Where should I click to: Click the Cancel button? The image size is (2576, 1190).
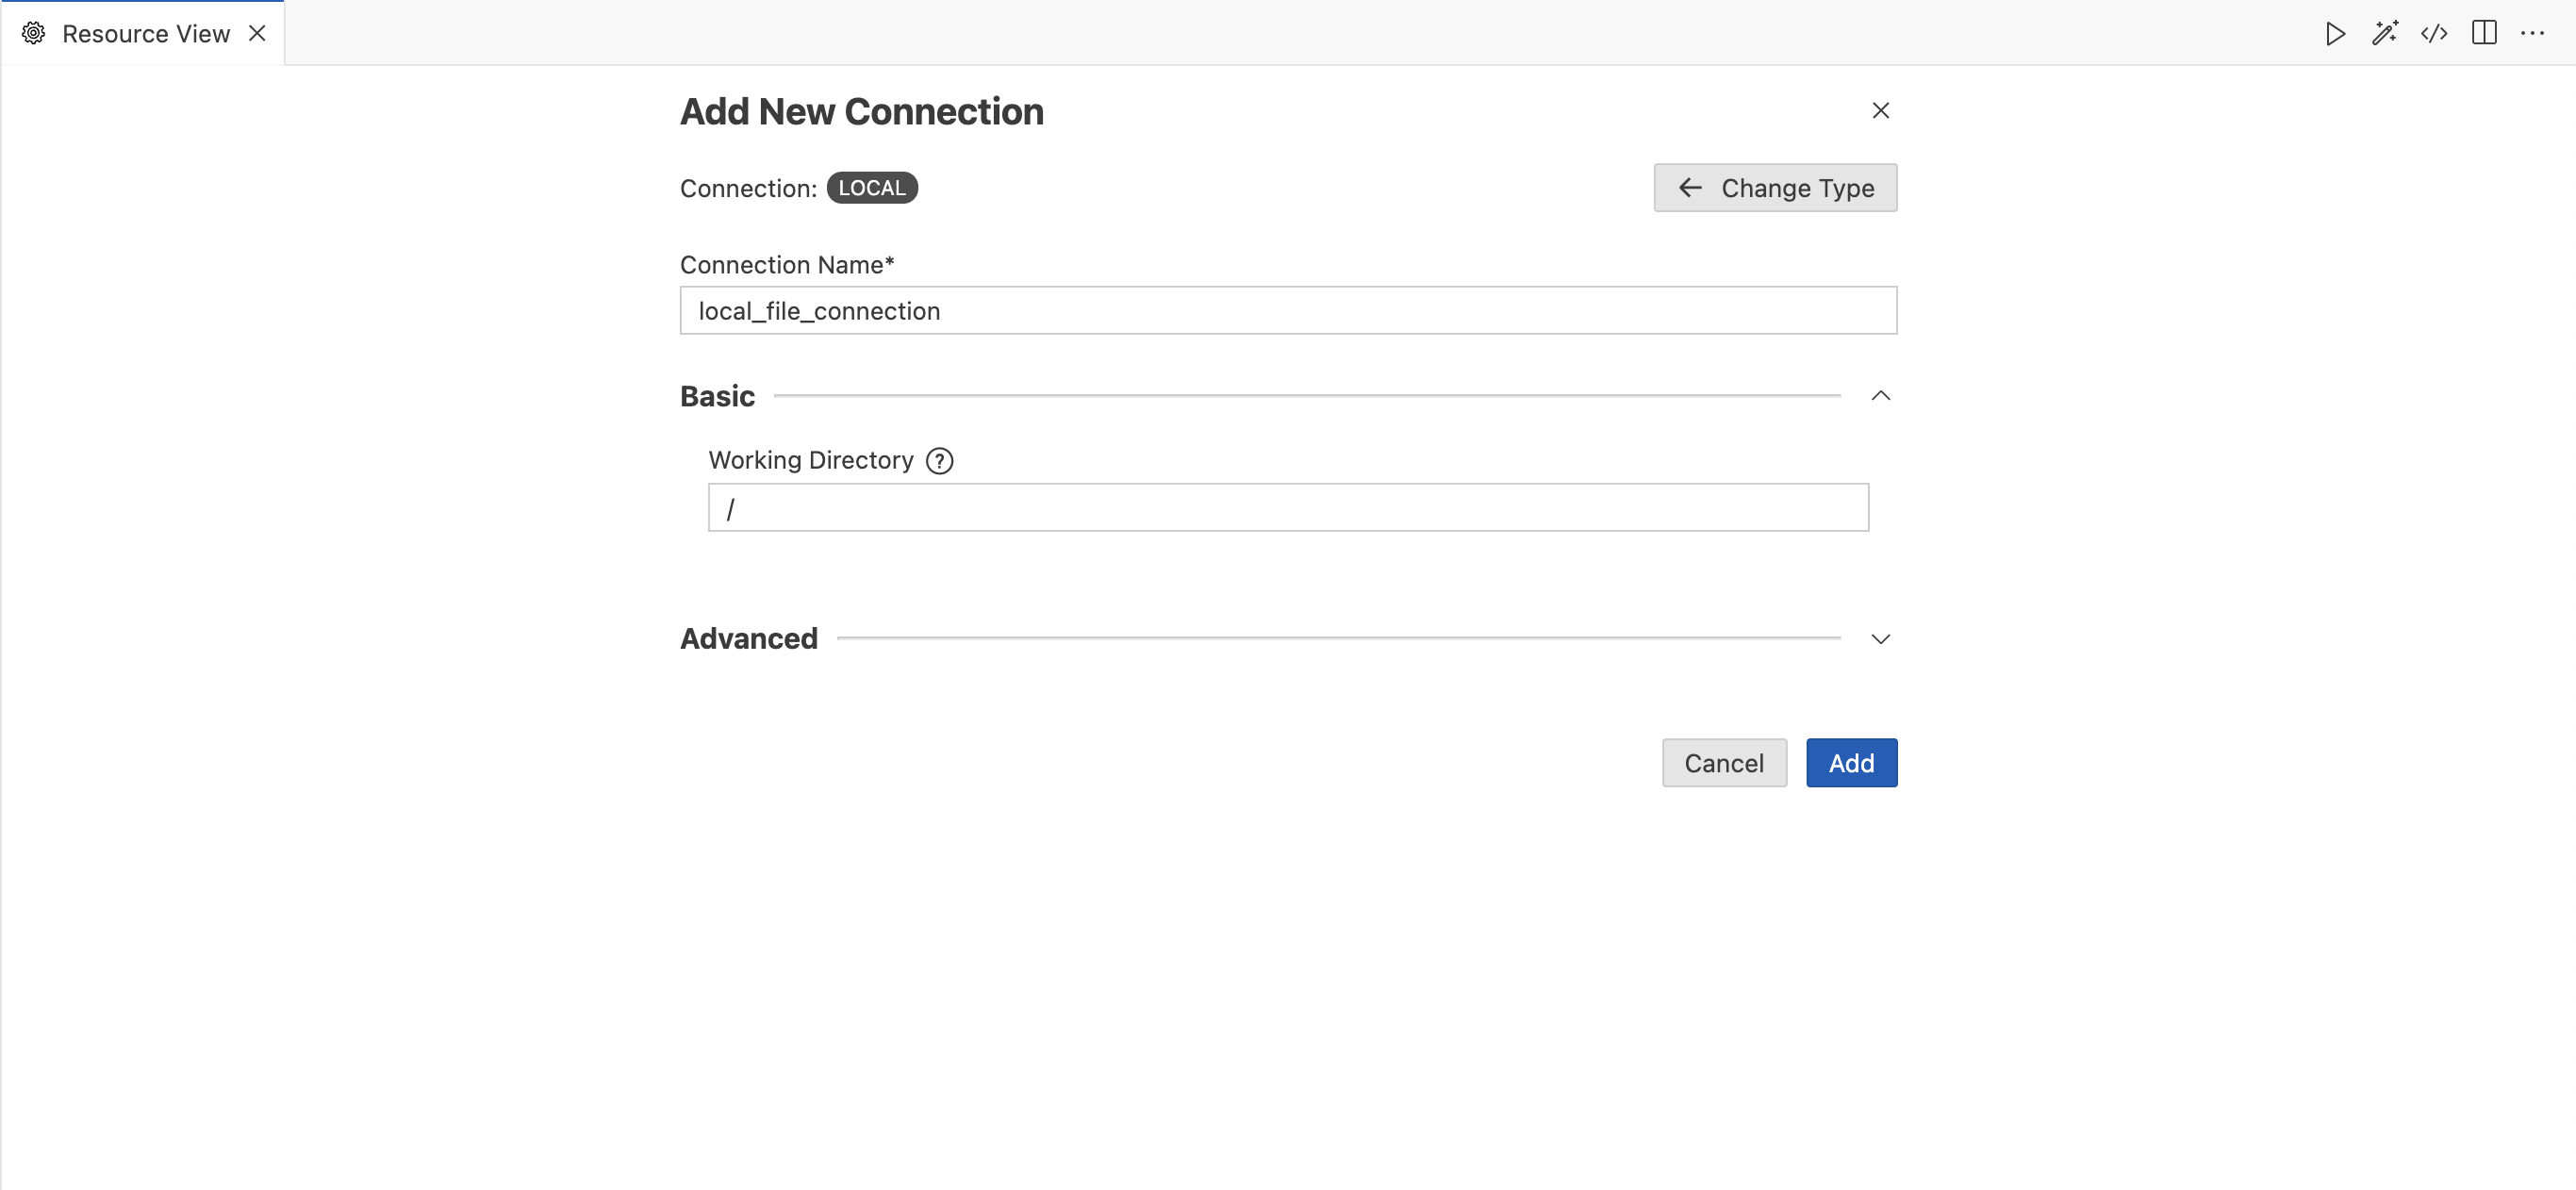1724,763
